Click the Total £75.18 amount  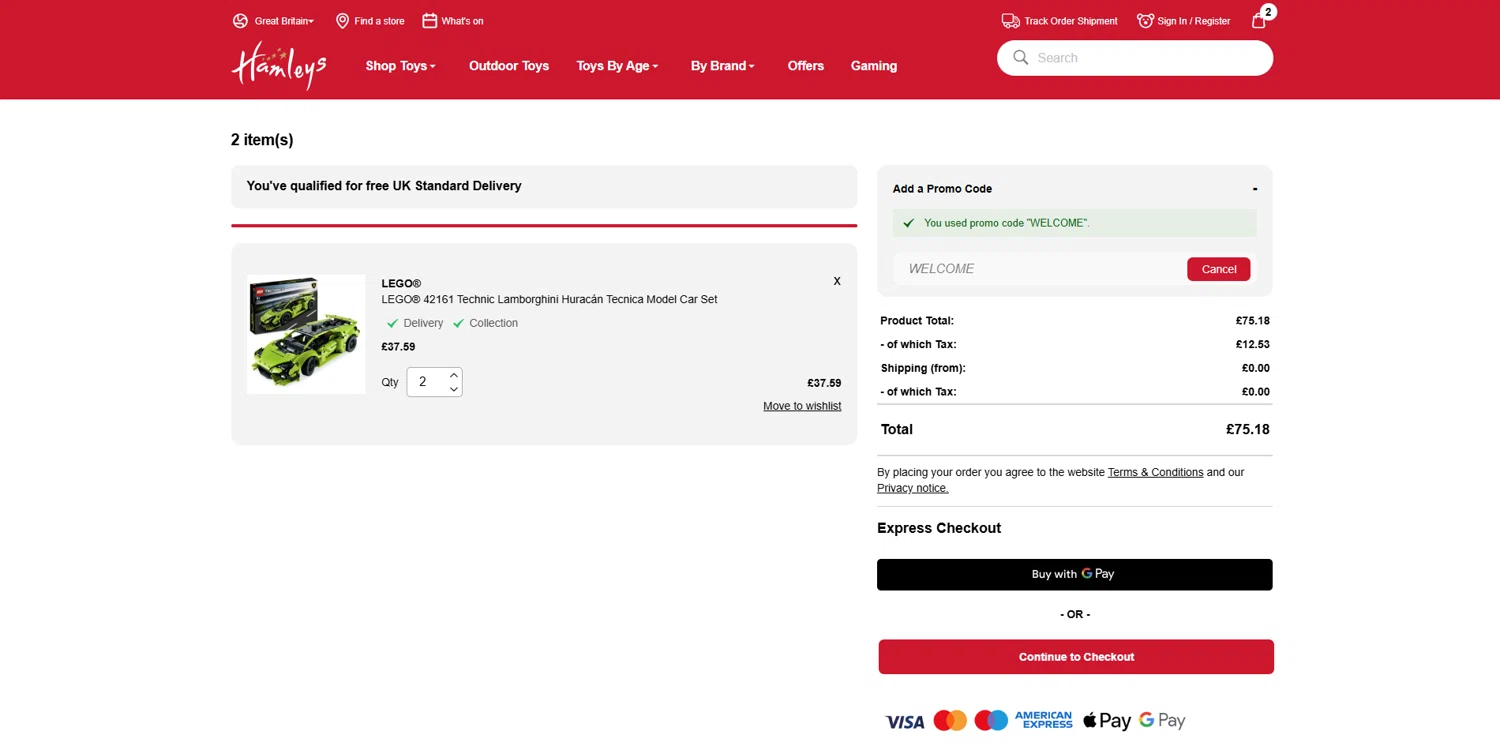(x=1248, y=429)
